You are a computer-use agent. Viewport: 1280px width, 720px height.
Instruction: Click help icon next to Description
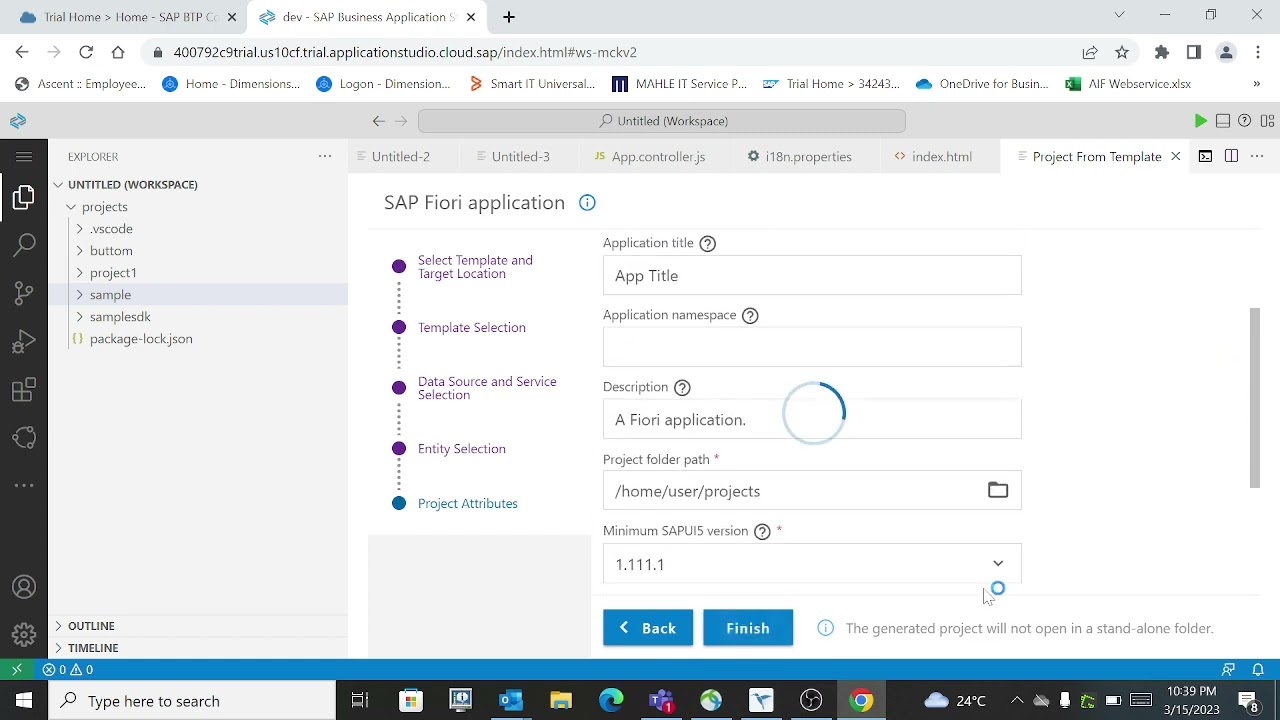(682, 387)
